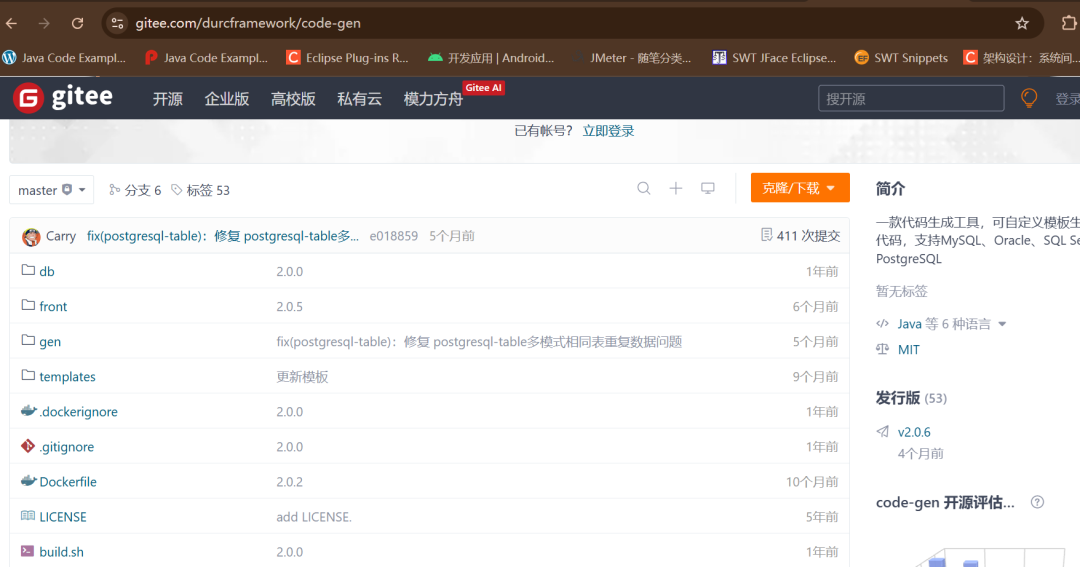This screenshot has height=567, width=1080.
Task: Click 发行版 (53) heading
Action: pos(911,398)
